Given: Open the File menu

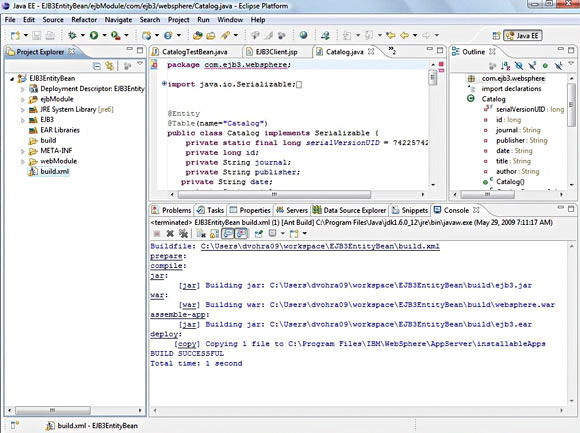Looking at the screenshot, I should coord(10,20).
